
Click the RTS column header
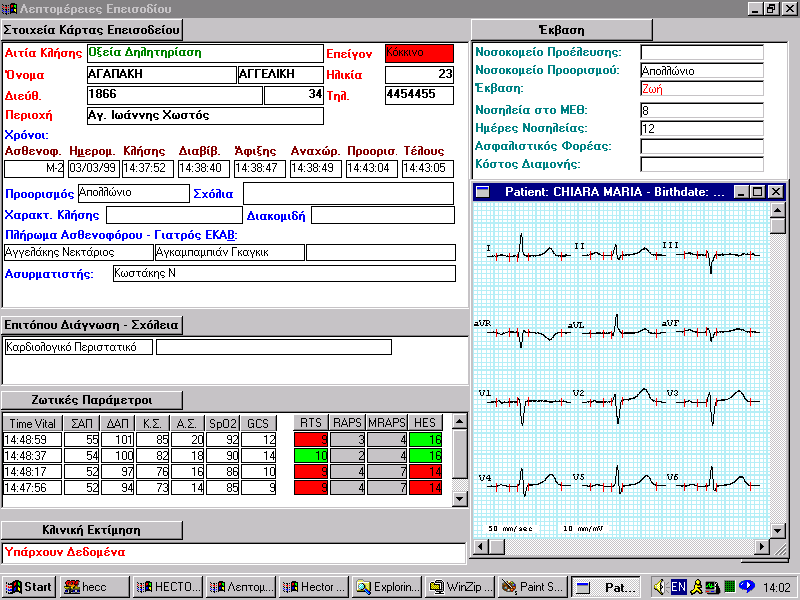[x=311, y=423]
